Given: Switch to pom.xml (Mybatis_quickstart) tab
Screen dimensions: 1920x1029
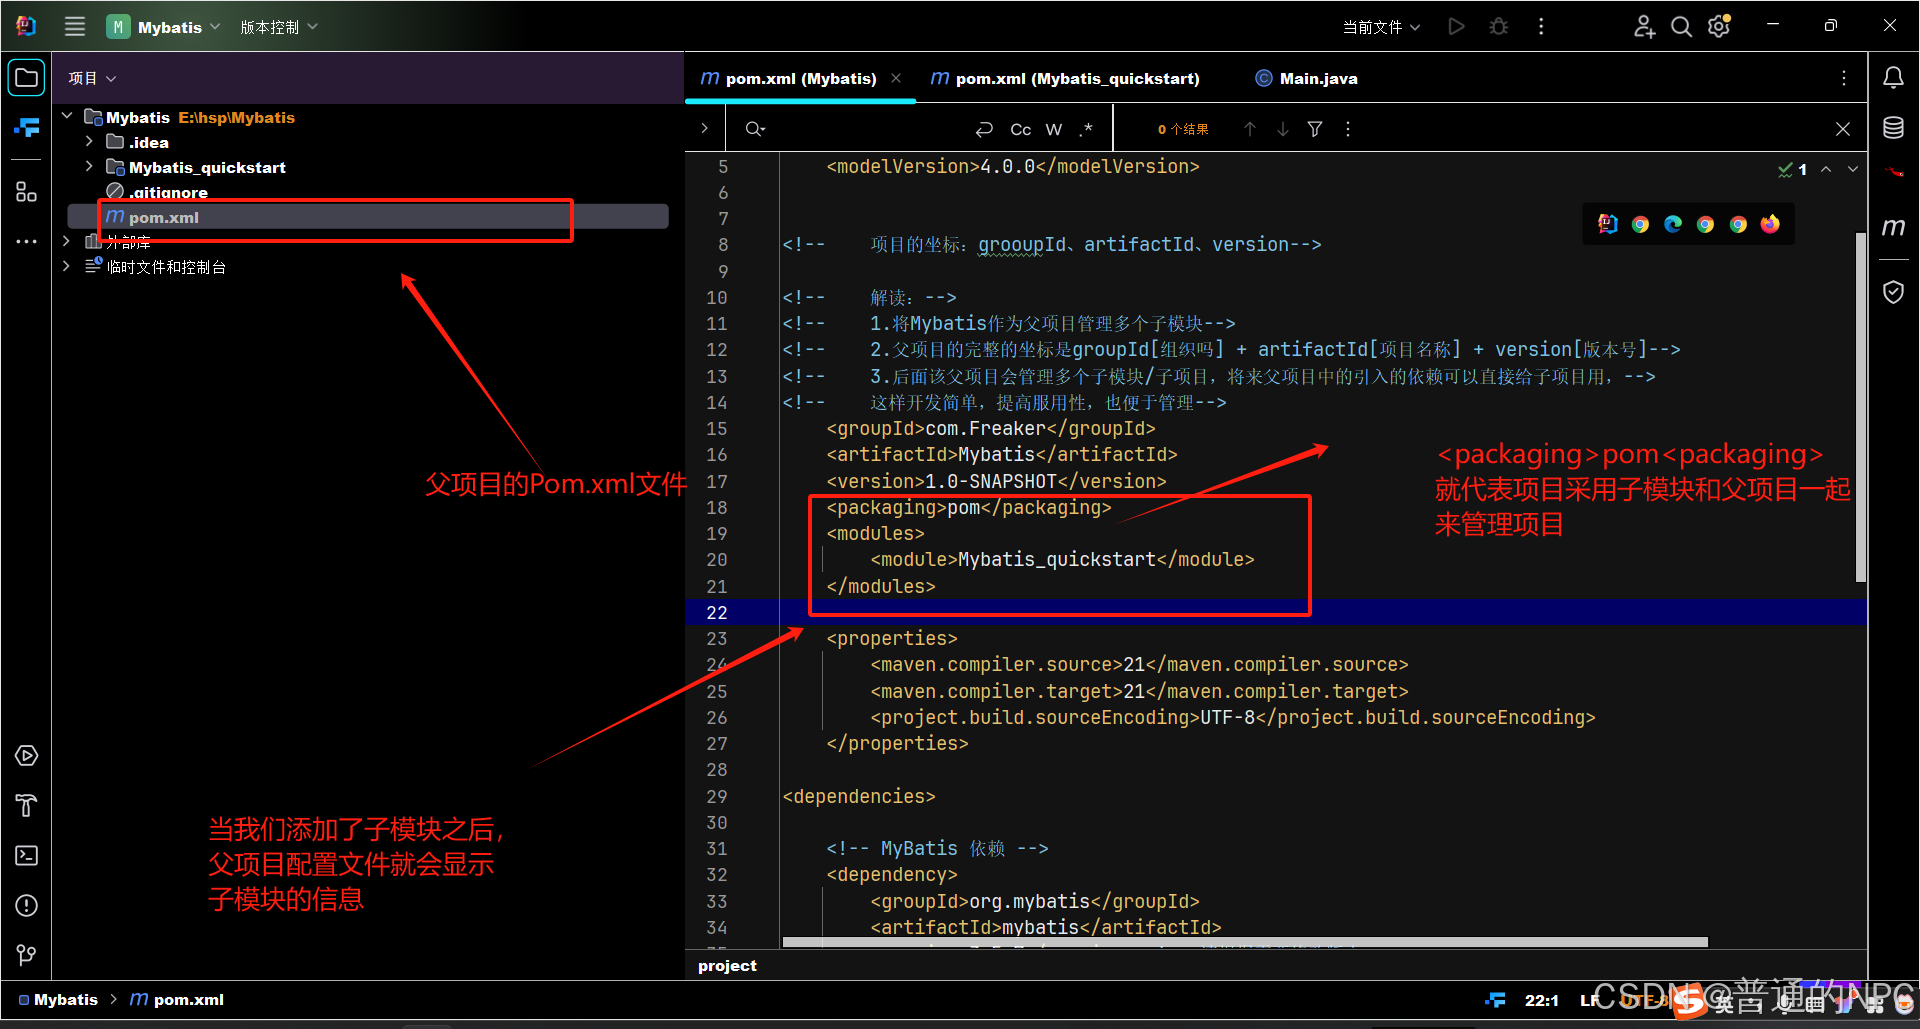Looking at the screenshot, I should pos(1066,78).
